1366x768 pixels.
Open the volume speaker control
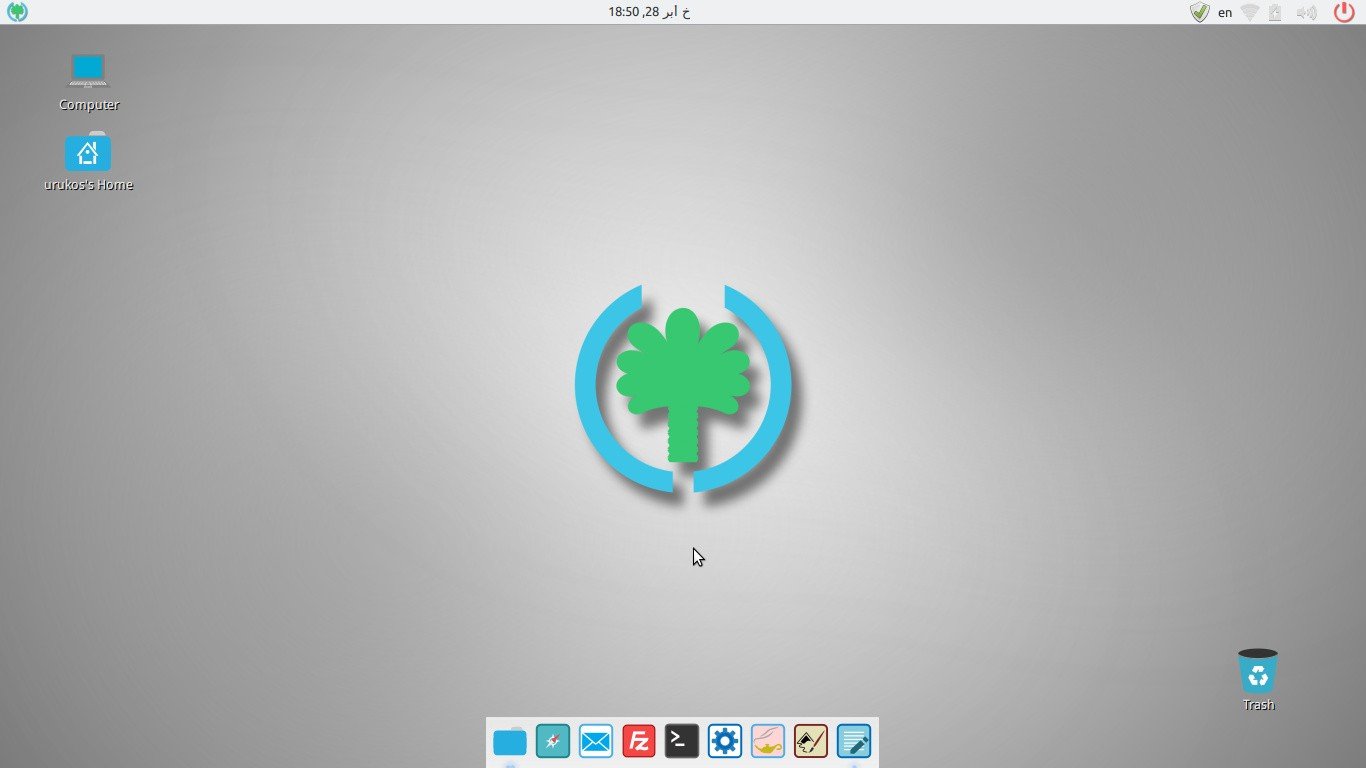pyautogui.click(x=1305, y=13)
